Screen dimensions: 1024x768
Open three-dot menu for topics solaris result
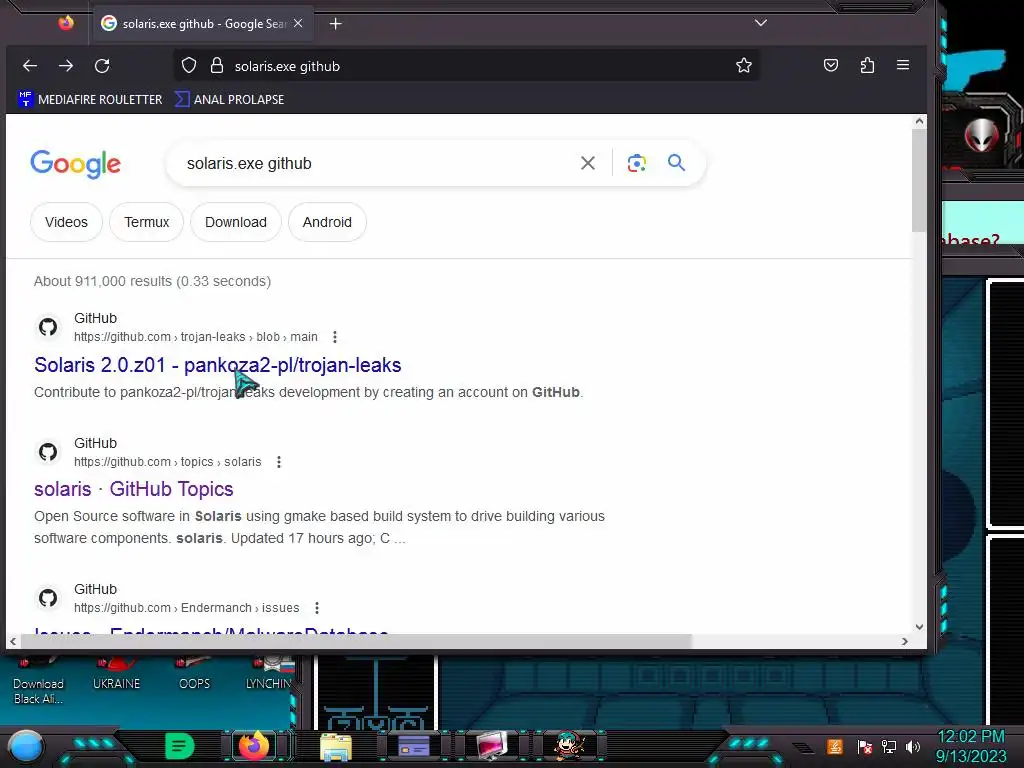tap(279, 462)
